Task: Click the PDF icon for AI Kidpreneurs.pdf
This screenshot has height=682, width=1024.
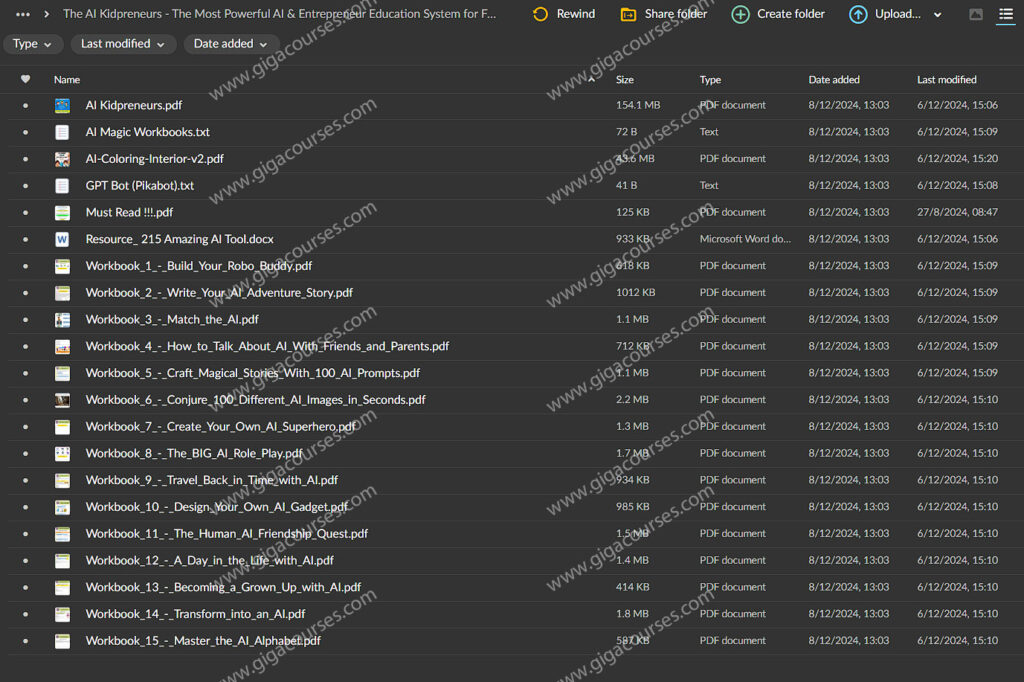Action: tap(62, 105)
